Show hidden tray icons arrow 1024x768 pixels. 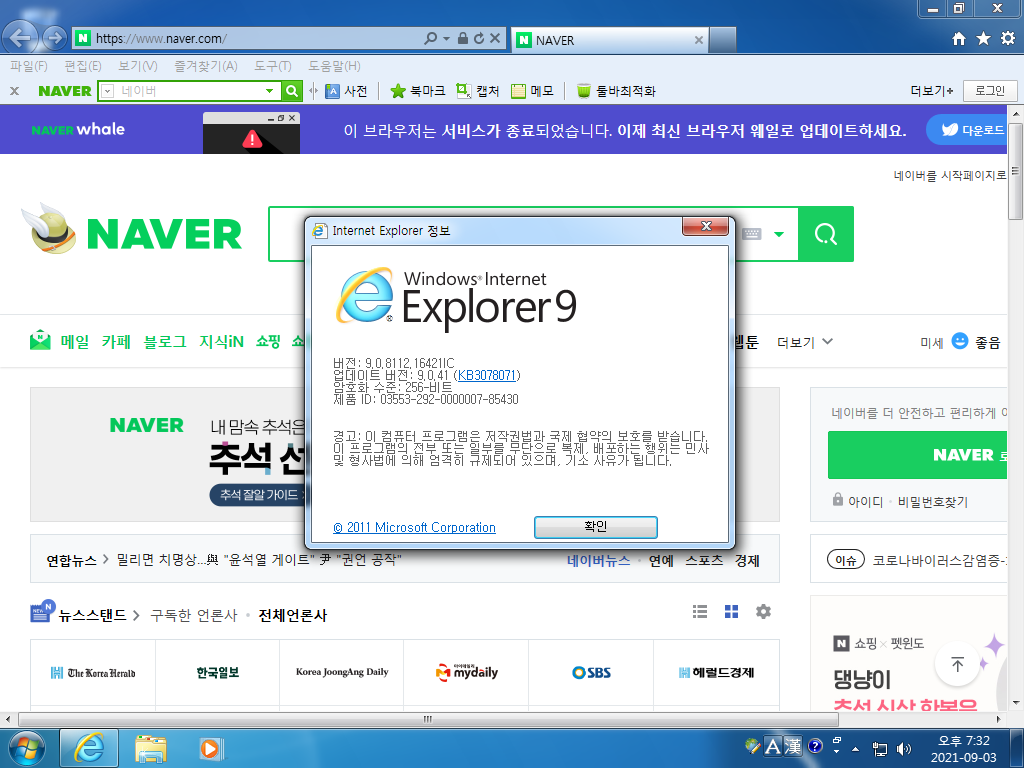856,748
